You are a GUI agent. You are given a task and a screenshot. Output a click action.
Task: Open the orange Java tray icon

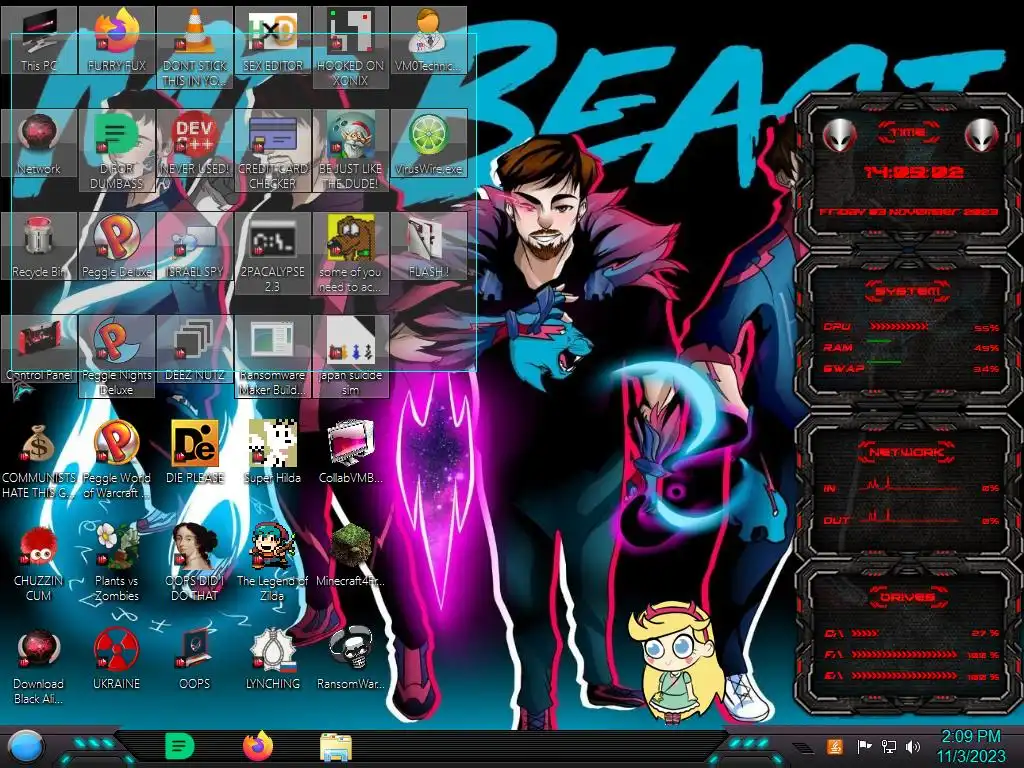tap(835, 746)
